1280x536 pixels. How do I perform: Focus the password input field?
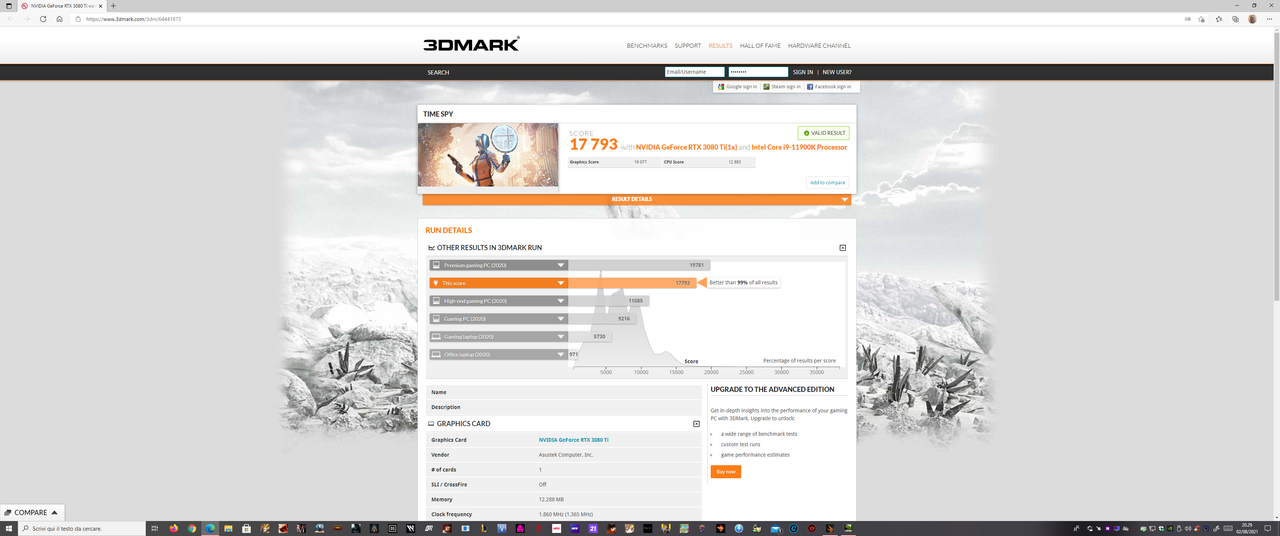[x=758, y=72]
